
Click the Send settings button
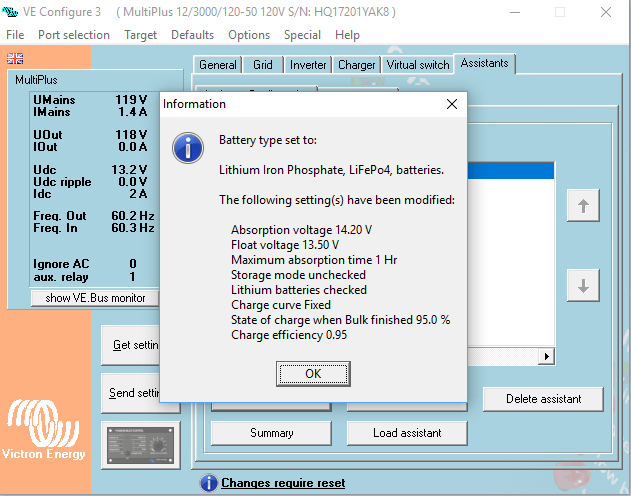[130, 393]
